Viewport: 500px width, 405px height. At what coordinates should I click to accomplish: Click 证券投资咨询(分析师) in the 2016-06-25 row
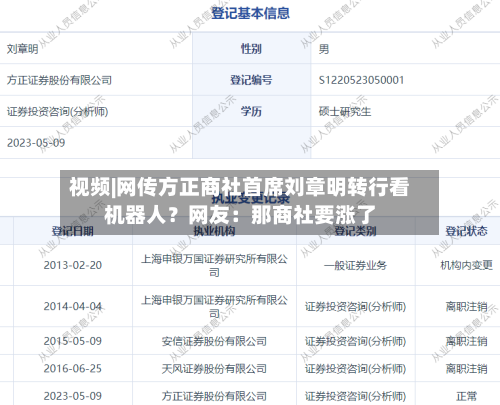[355, 369]
